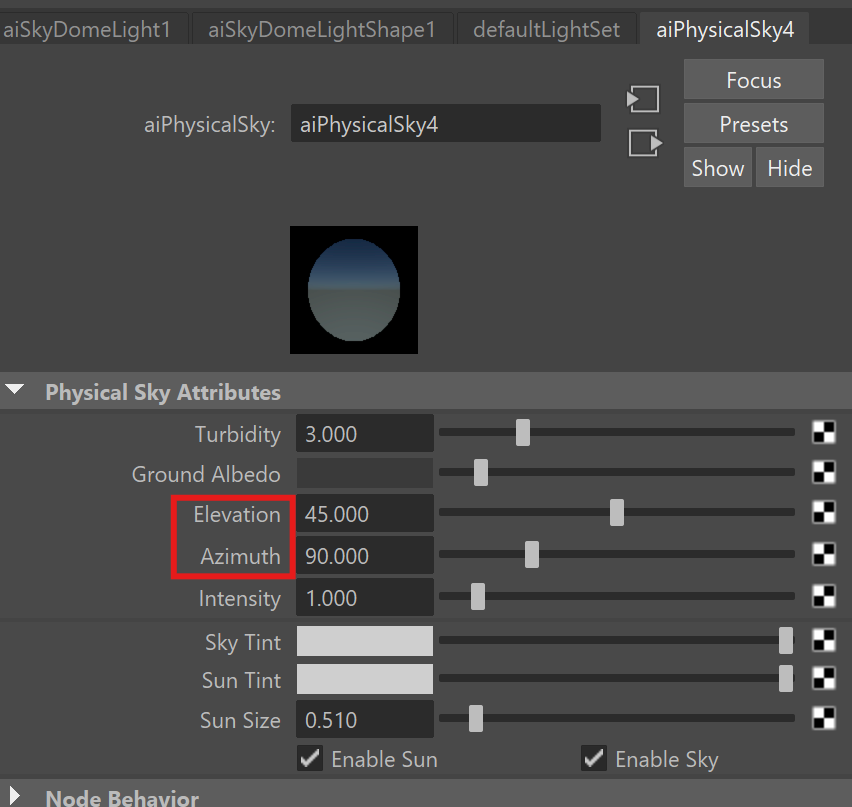Screen dimensions: 852x807
Task: Expand the Node Behavior section
Action: click(x=16, y=798)
